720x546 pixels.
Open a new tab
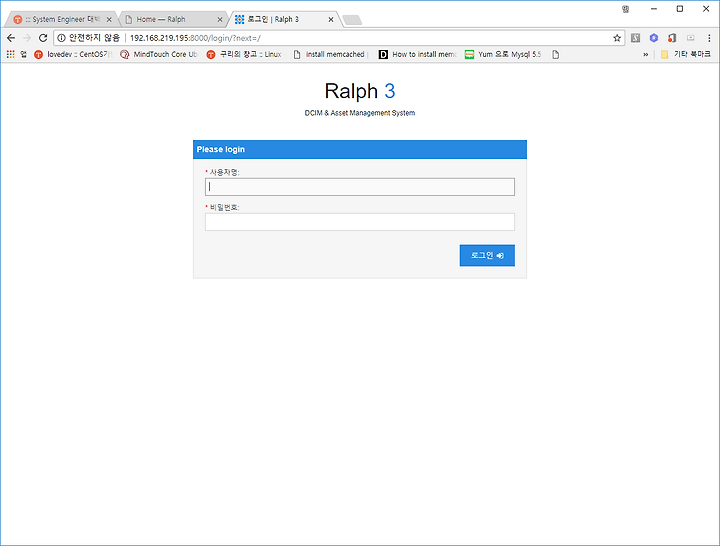352,20
